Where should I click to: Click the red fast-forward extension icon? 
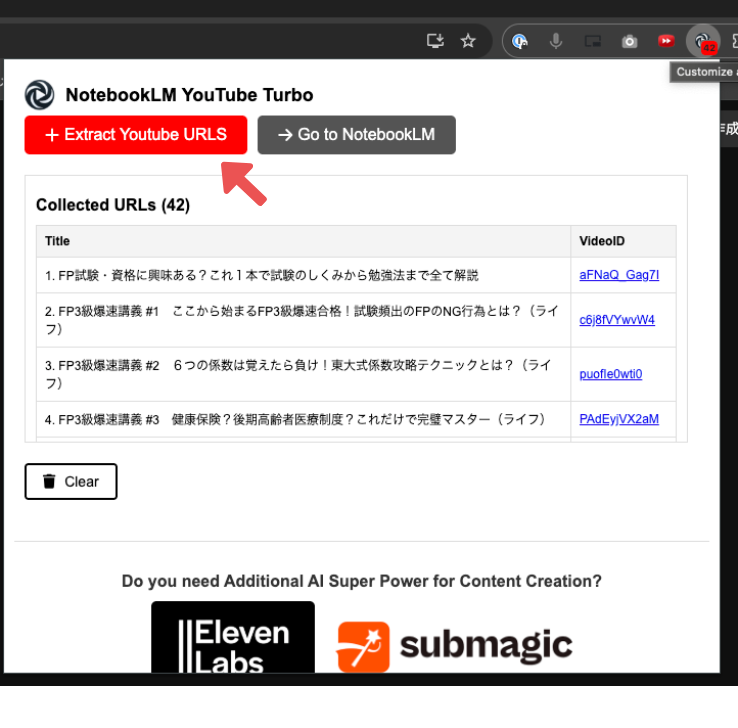pos(666,41)
